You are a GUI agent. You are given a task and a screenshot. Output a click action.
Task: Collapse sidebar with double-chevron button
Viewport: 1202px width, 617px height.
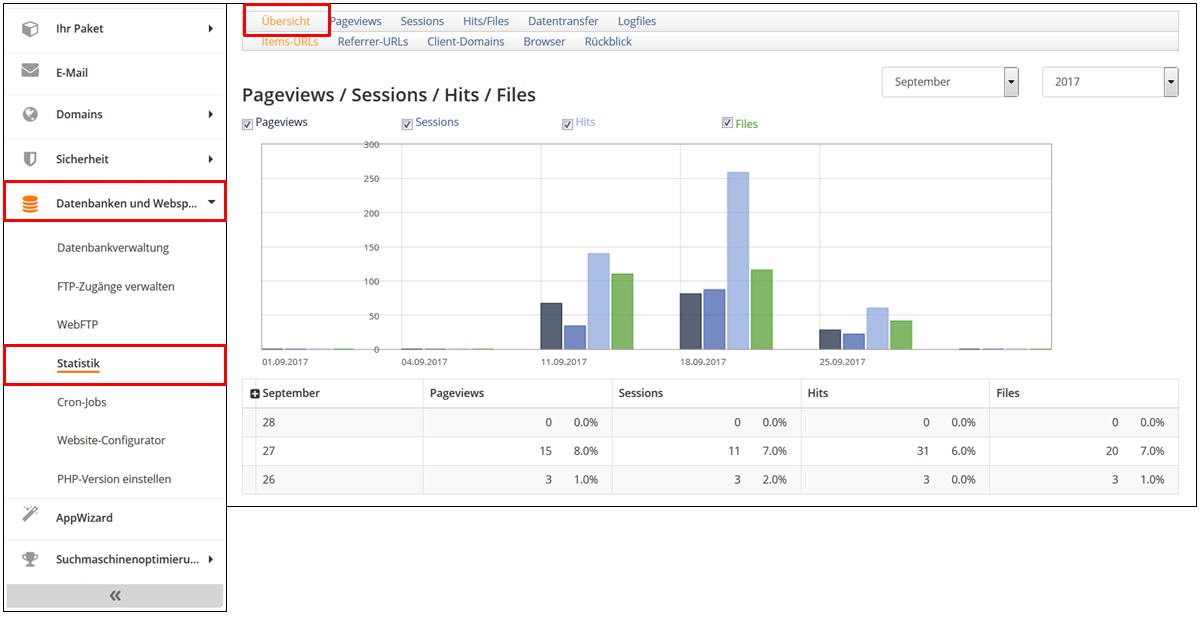(x=114, y=596)
